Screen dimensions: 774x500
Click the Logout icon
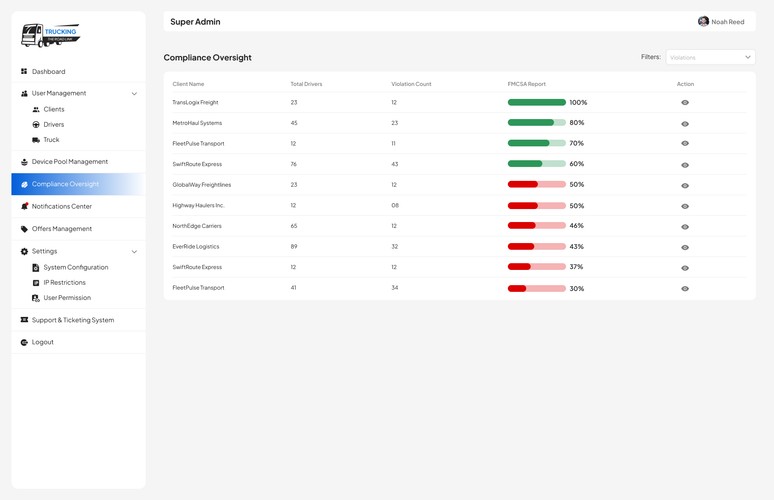point(24,343)
